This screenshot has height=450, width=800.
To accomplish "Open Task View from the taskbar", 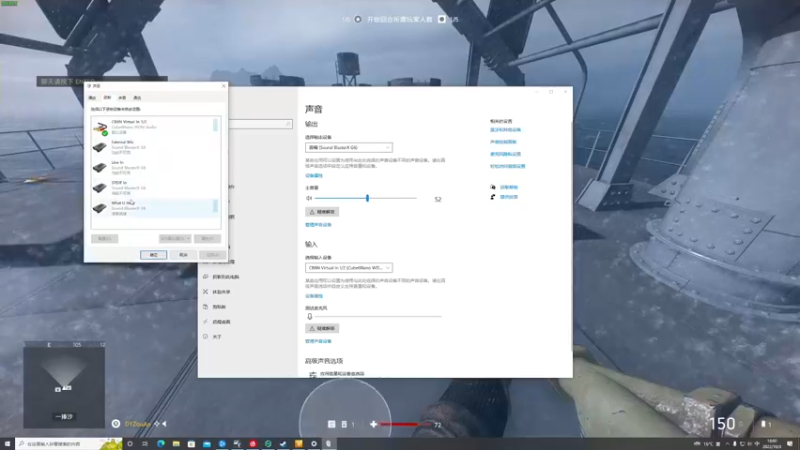I will pyautogui.click(x=145, y=444).
